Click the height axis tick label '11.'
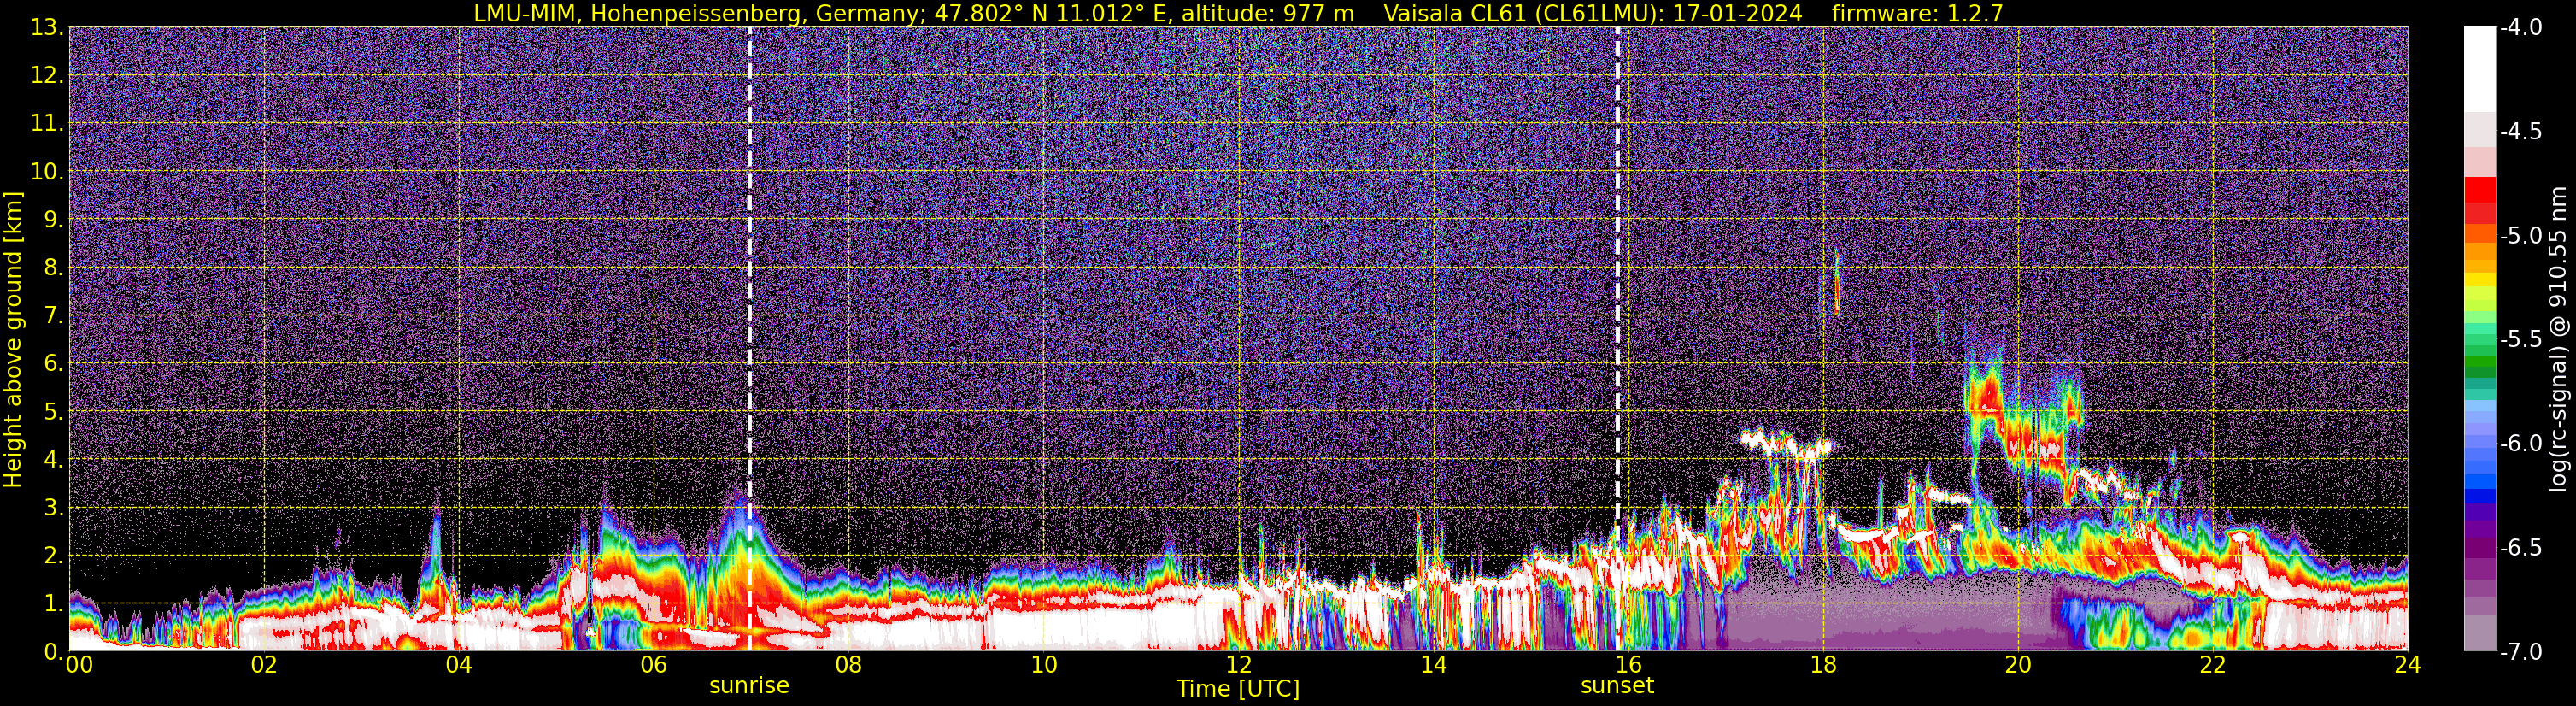 coord(47,124)
